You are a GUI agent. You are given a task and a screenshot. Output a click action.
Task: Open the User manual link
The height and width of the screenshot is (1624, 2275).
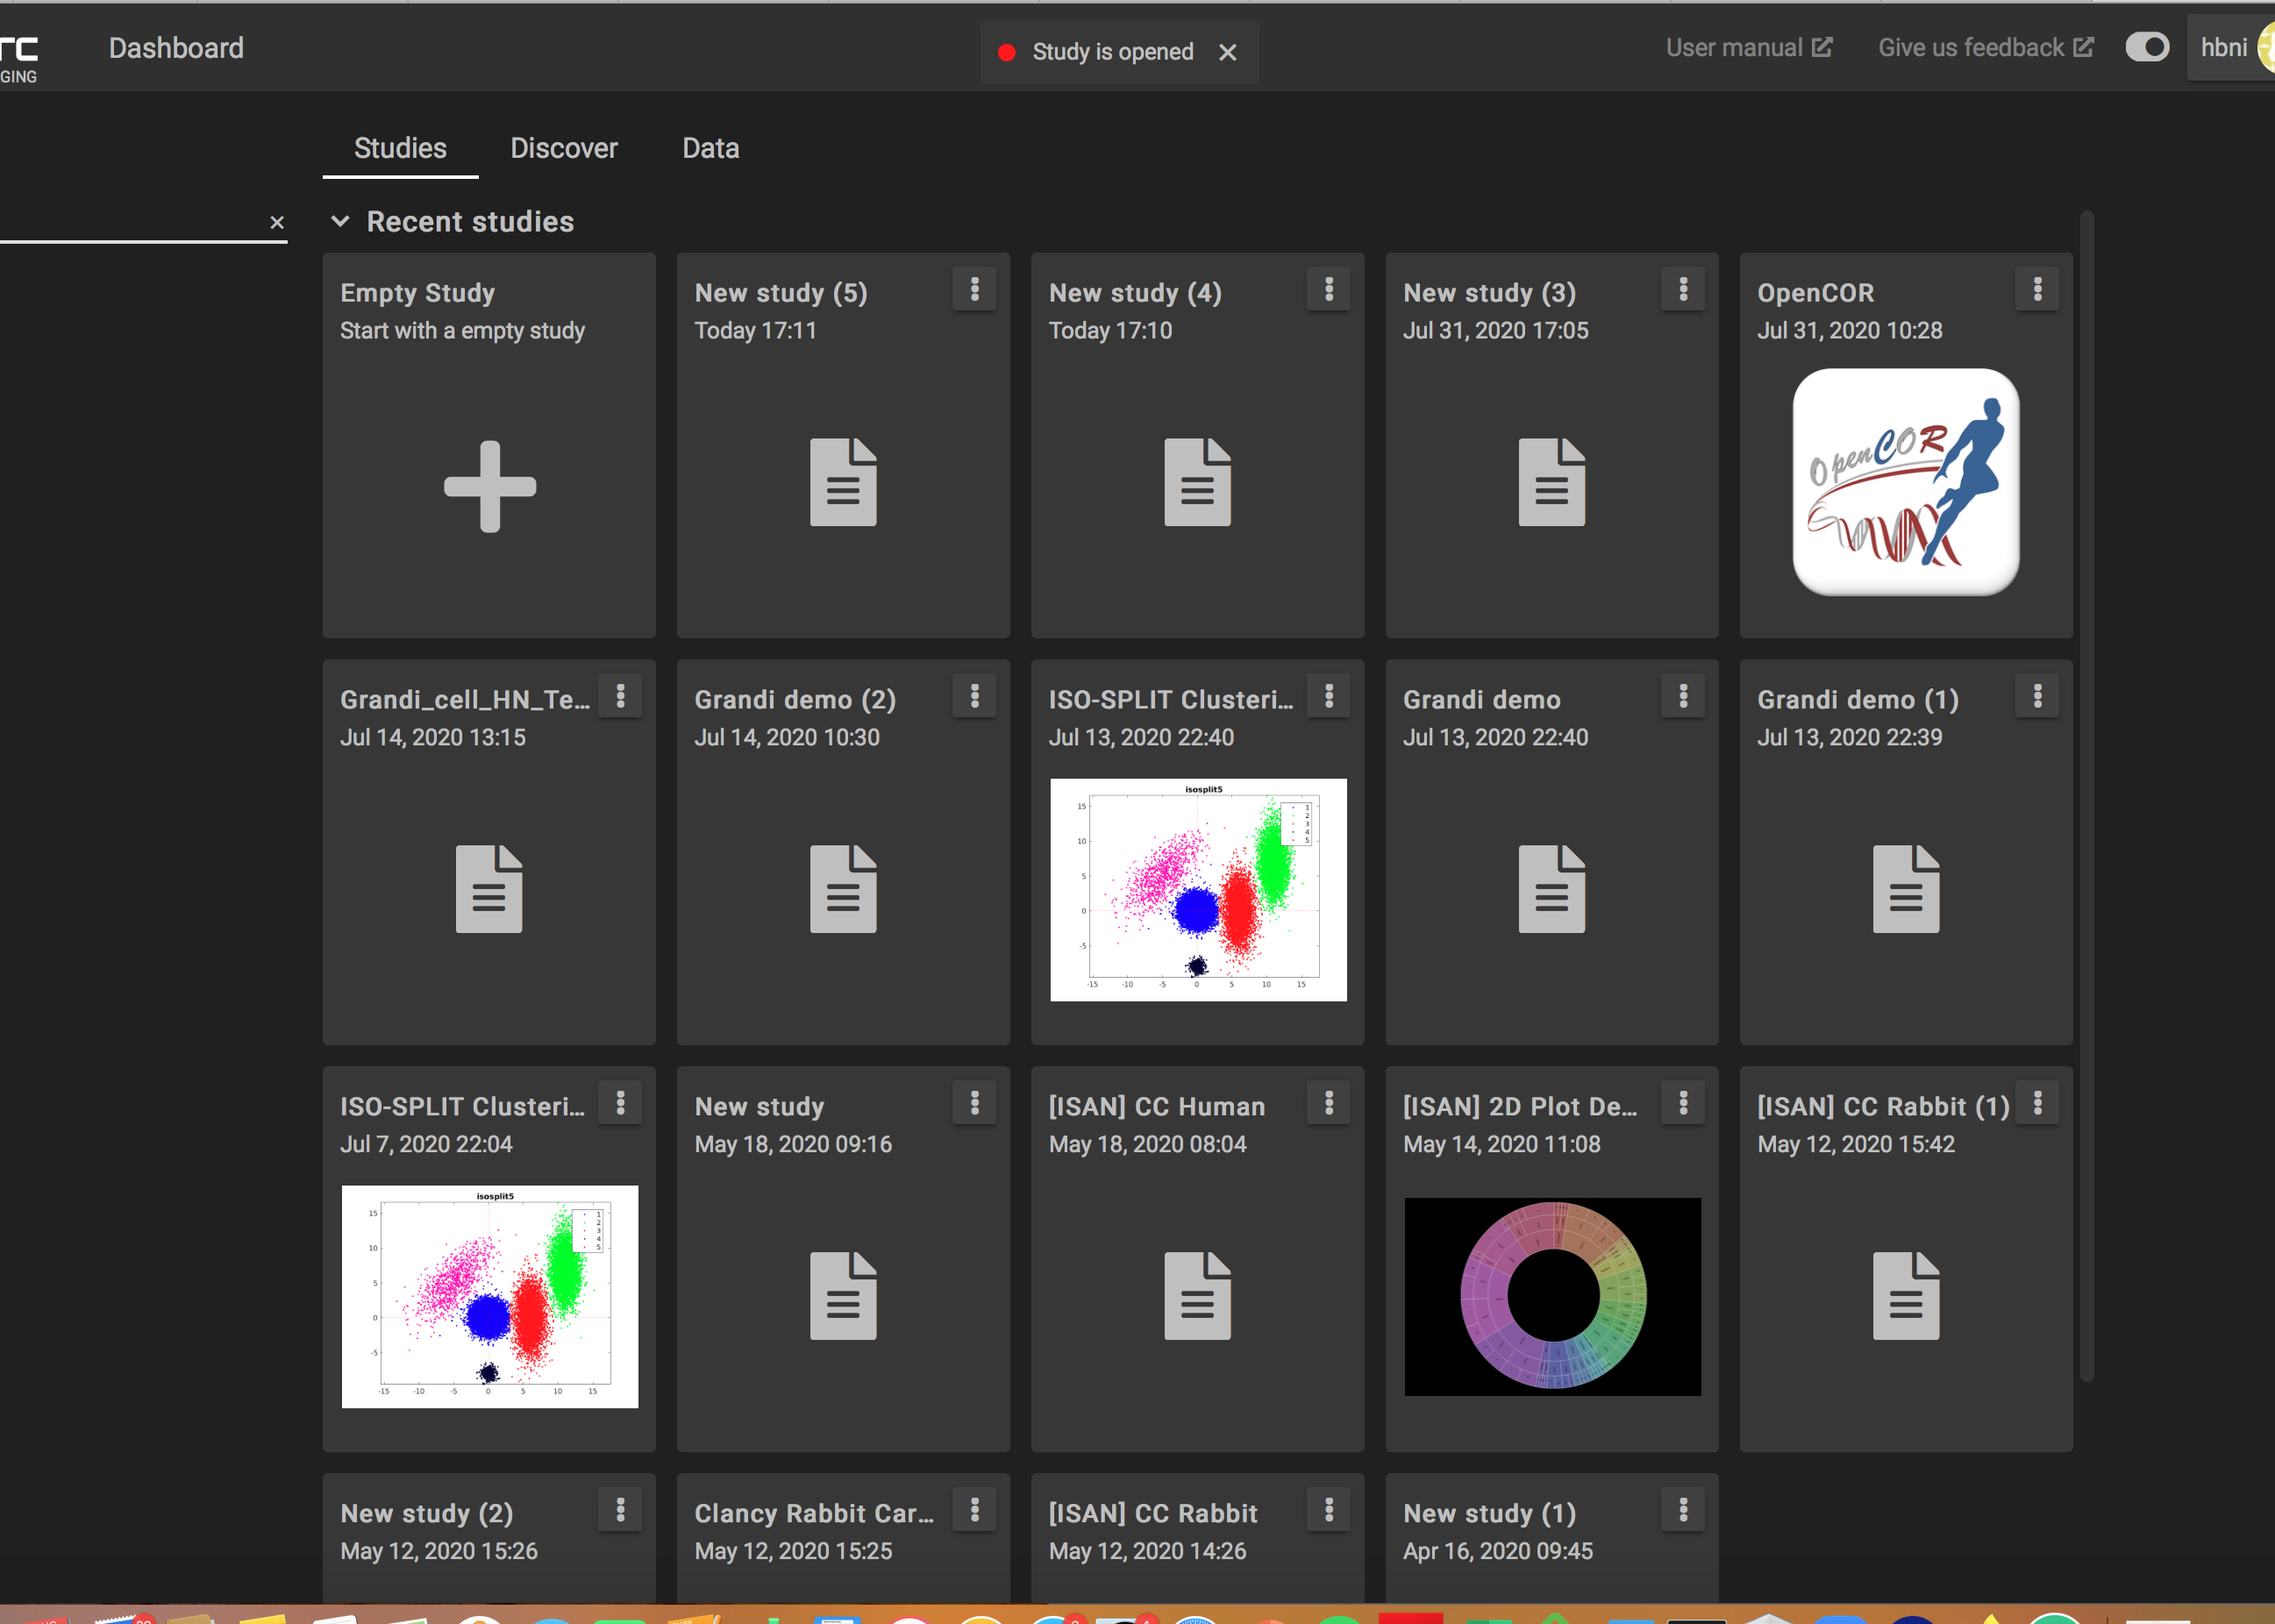[x=1748, y=47]
